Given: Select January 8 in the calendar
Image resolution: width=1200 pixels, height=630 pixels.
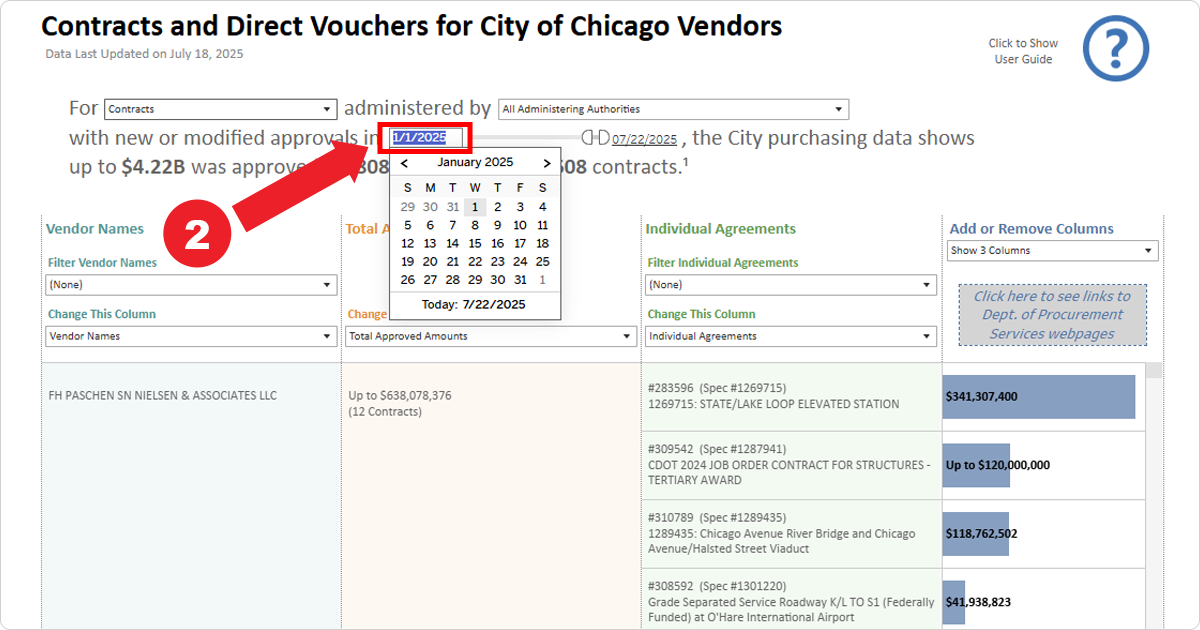Looking at the screenshot, I should click(475, 225).
